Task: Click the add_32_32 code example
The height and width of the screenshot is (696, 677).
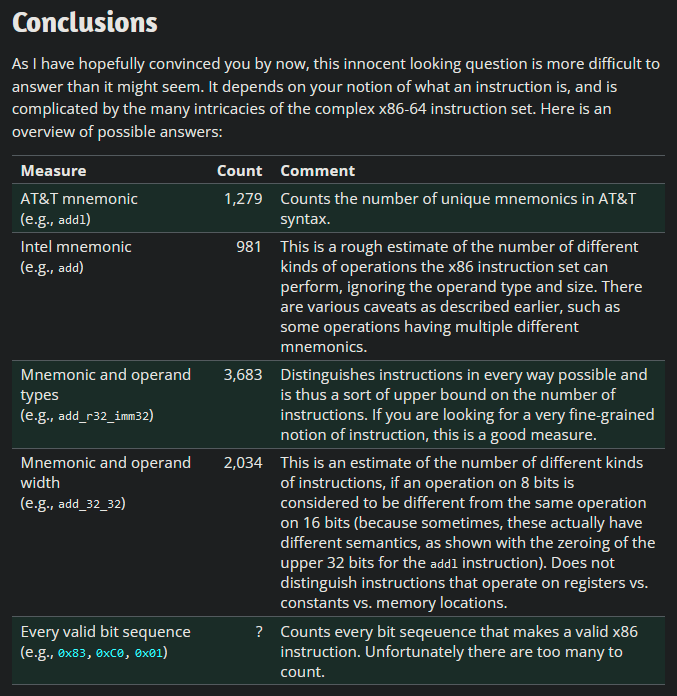Action: (88, 503)
